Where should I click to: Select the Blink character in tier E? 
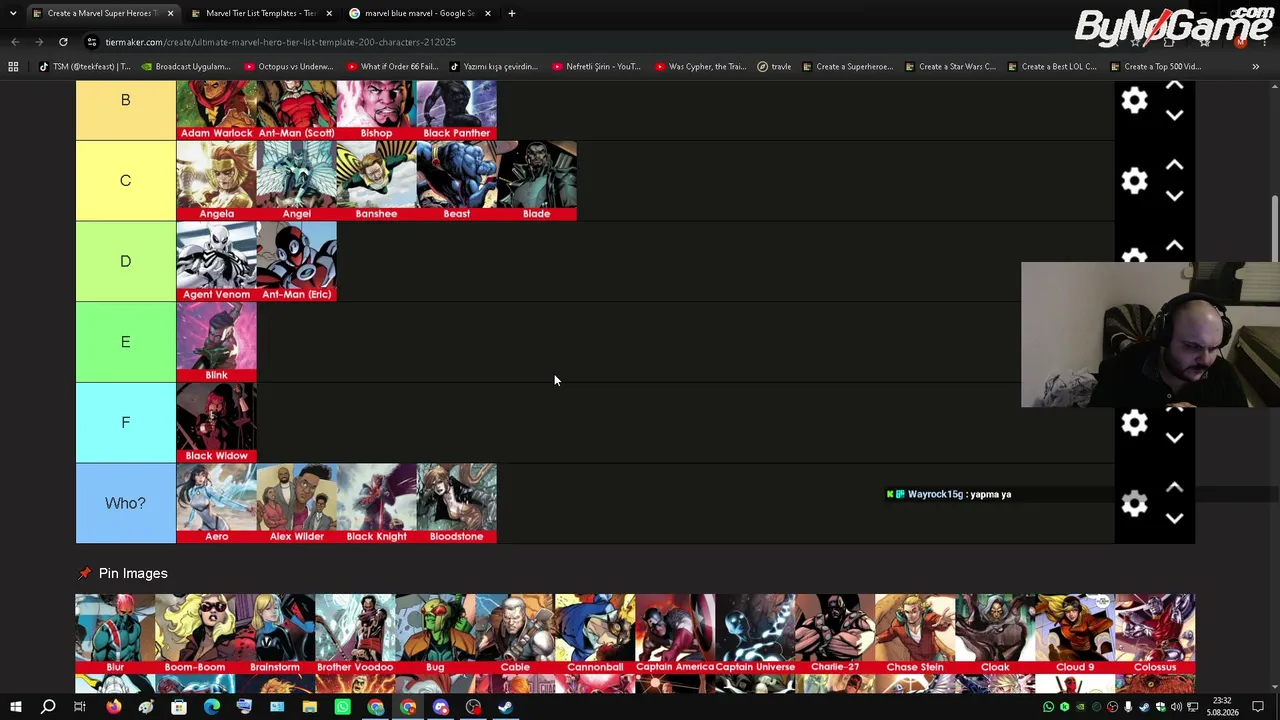216,342
